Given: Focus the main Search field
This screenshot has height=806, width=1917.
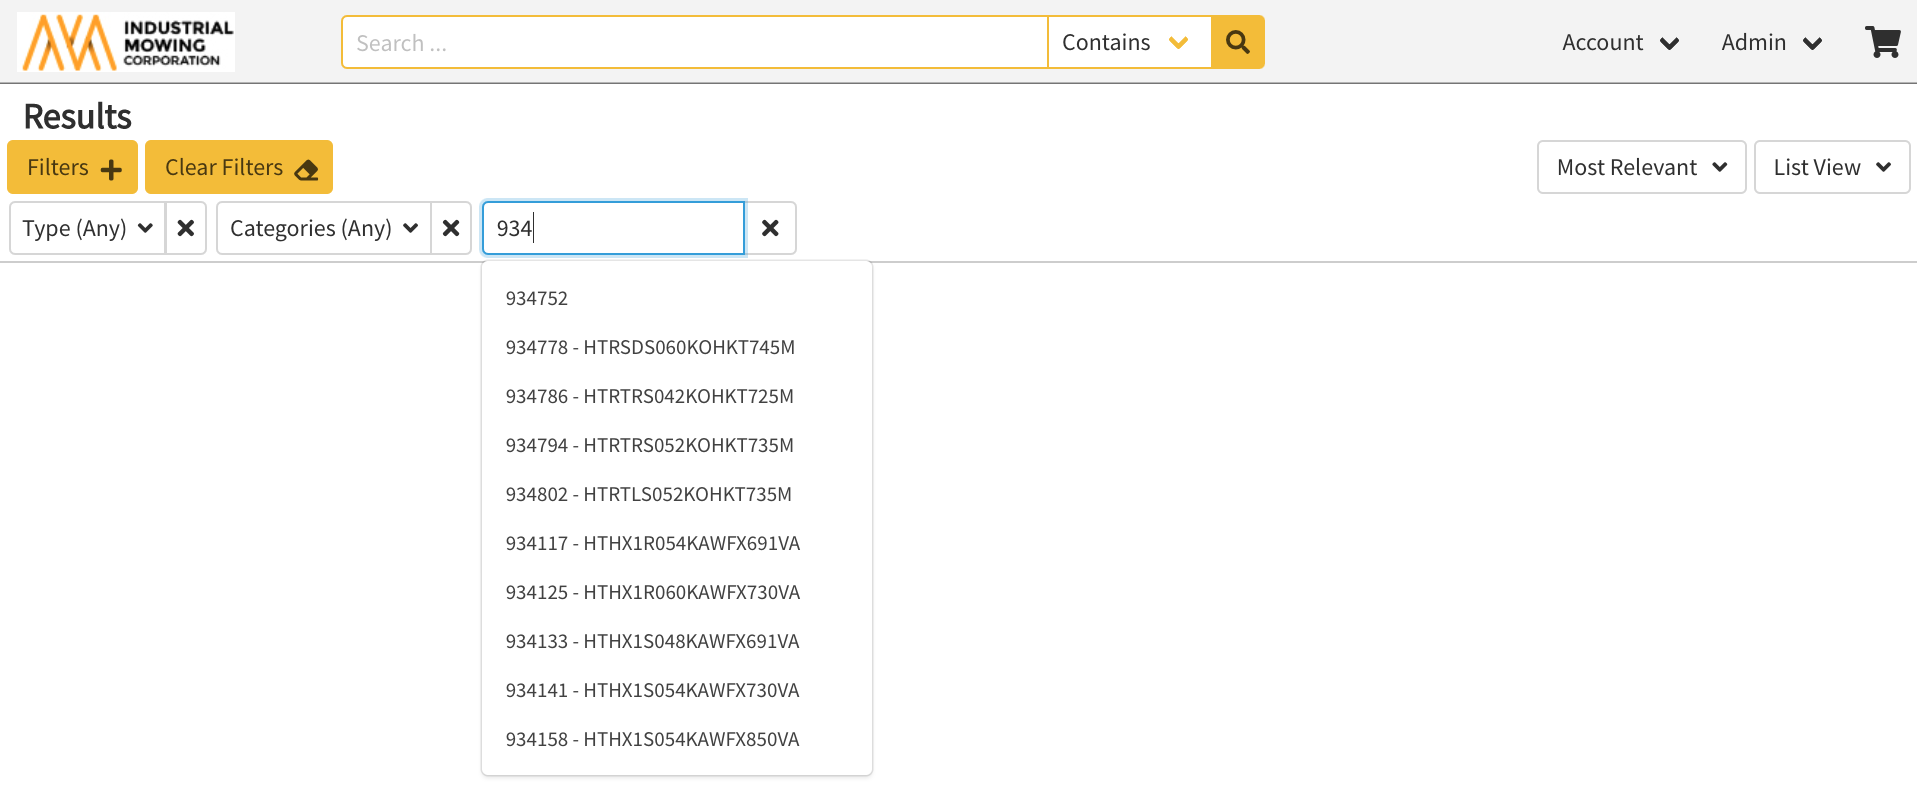Looking at the screenshot, I should click(694, 42).
